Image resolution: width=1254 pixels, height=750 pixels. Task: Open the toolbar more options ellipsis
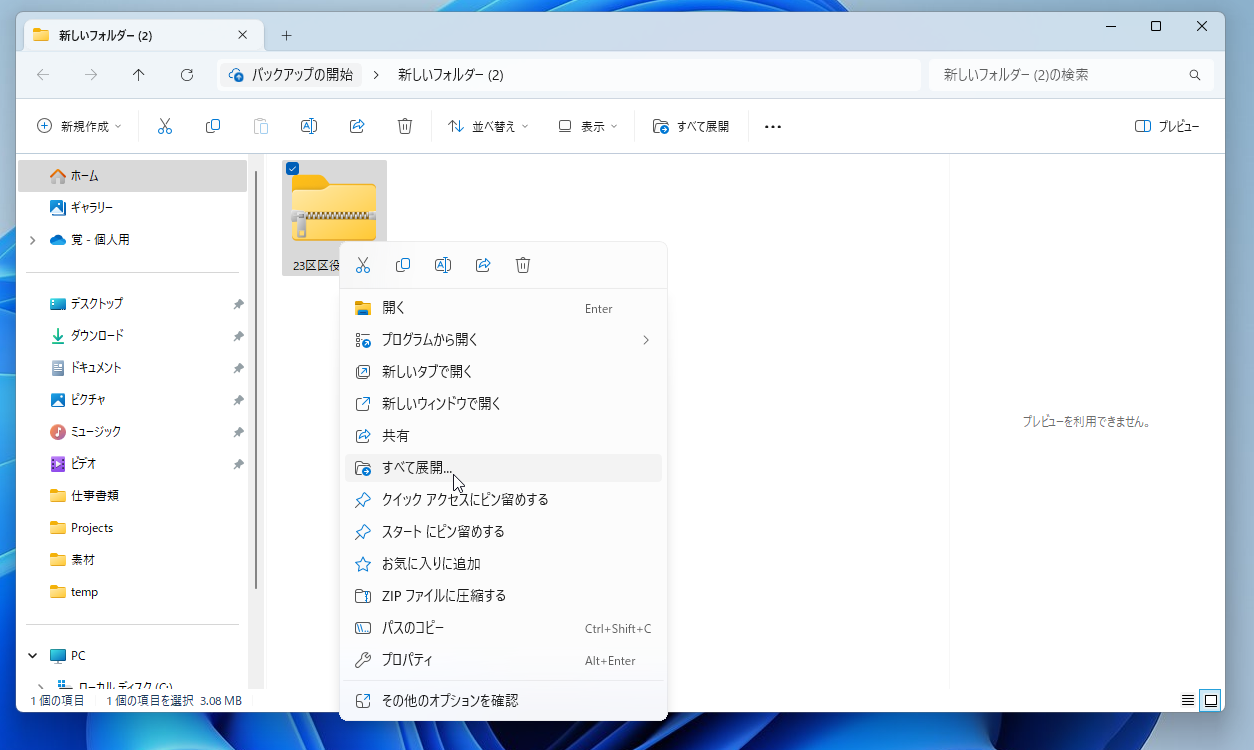click(x=773, y=127)
